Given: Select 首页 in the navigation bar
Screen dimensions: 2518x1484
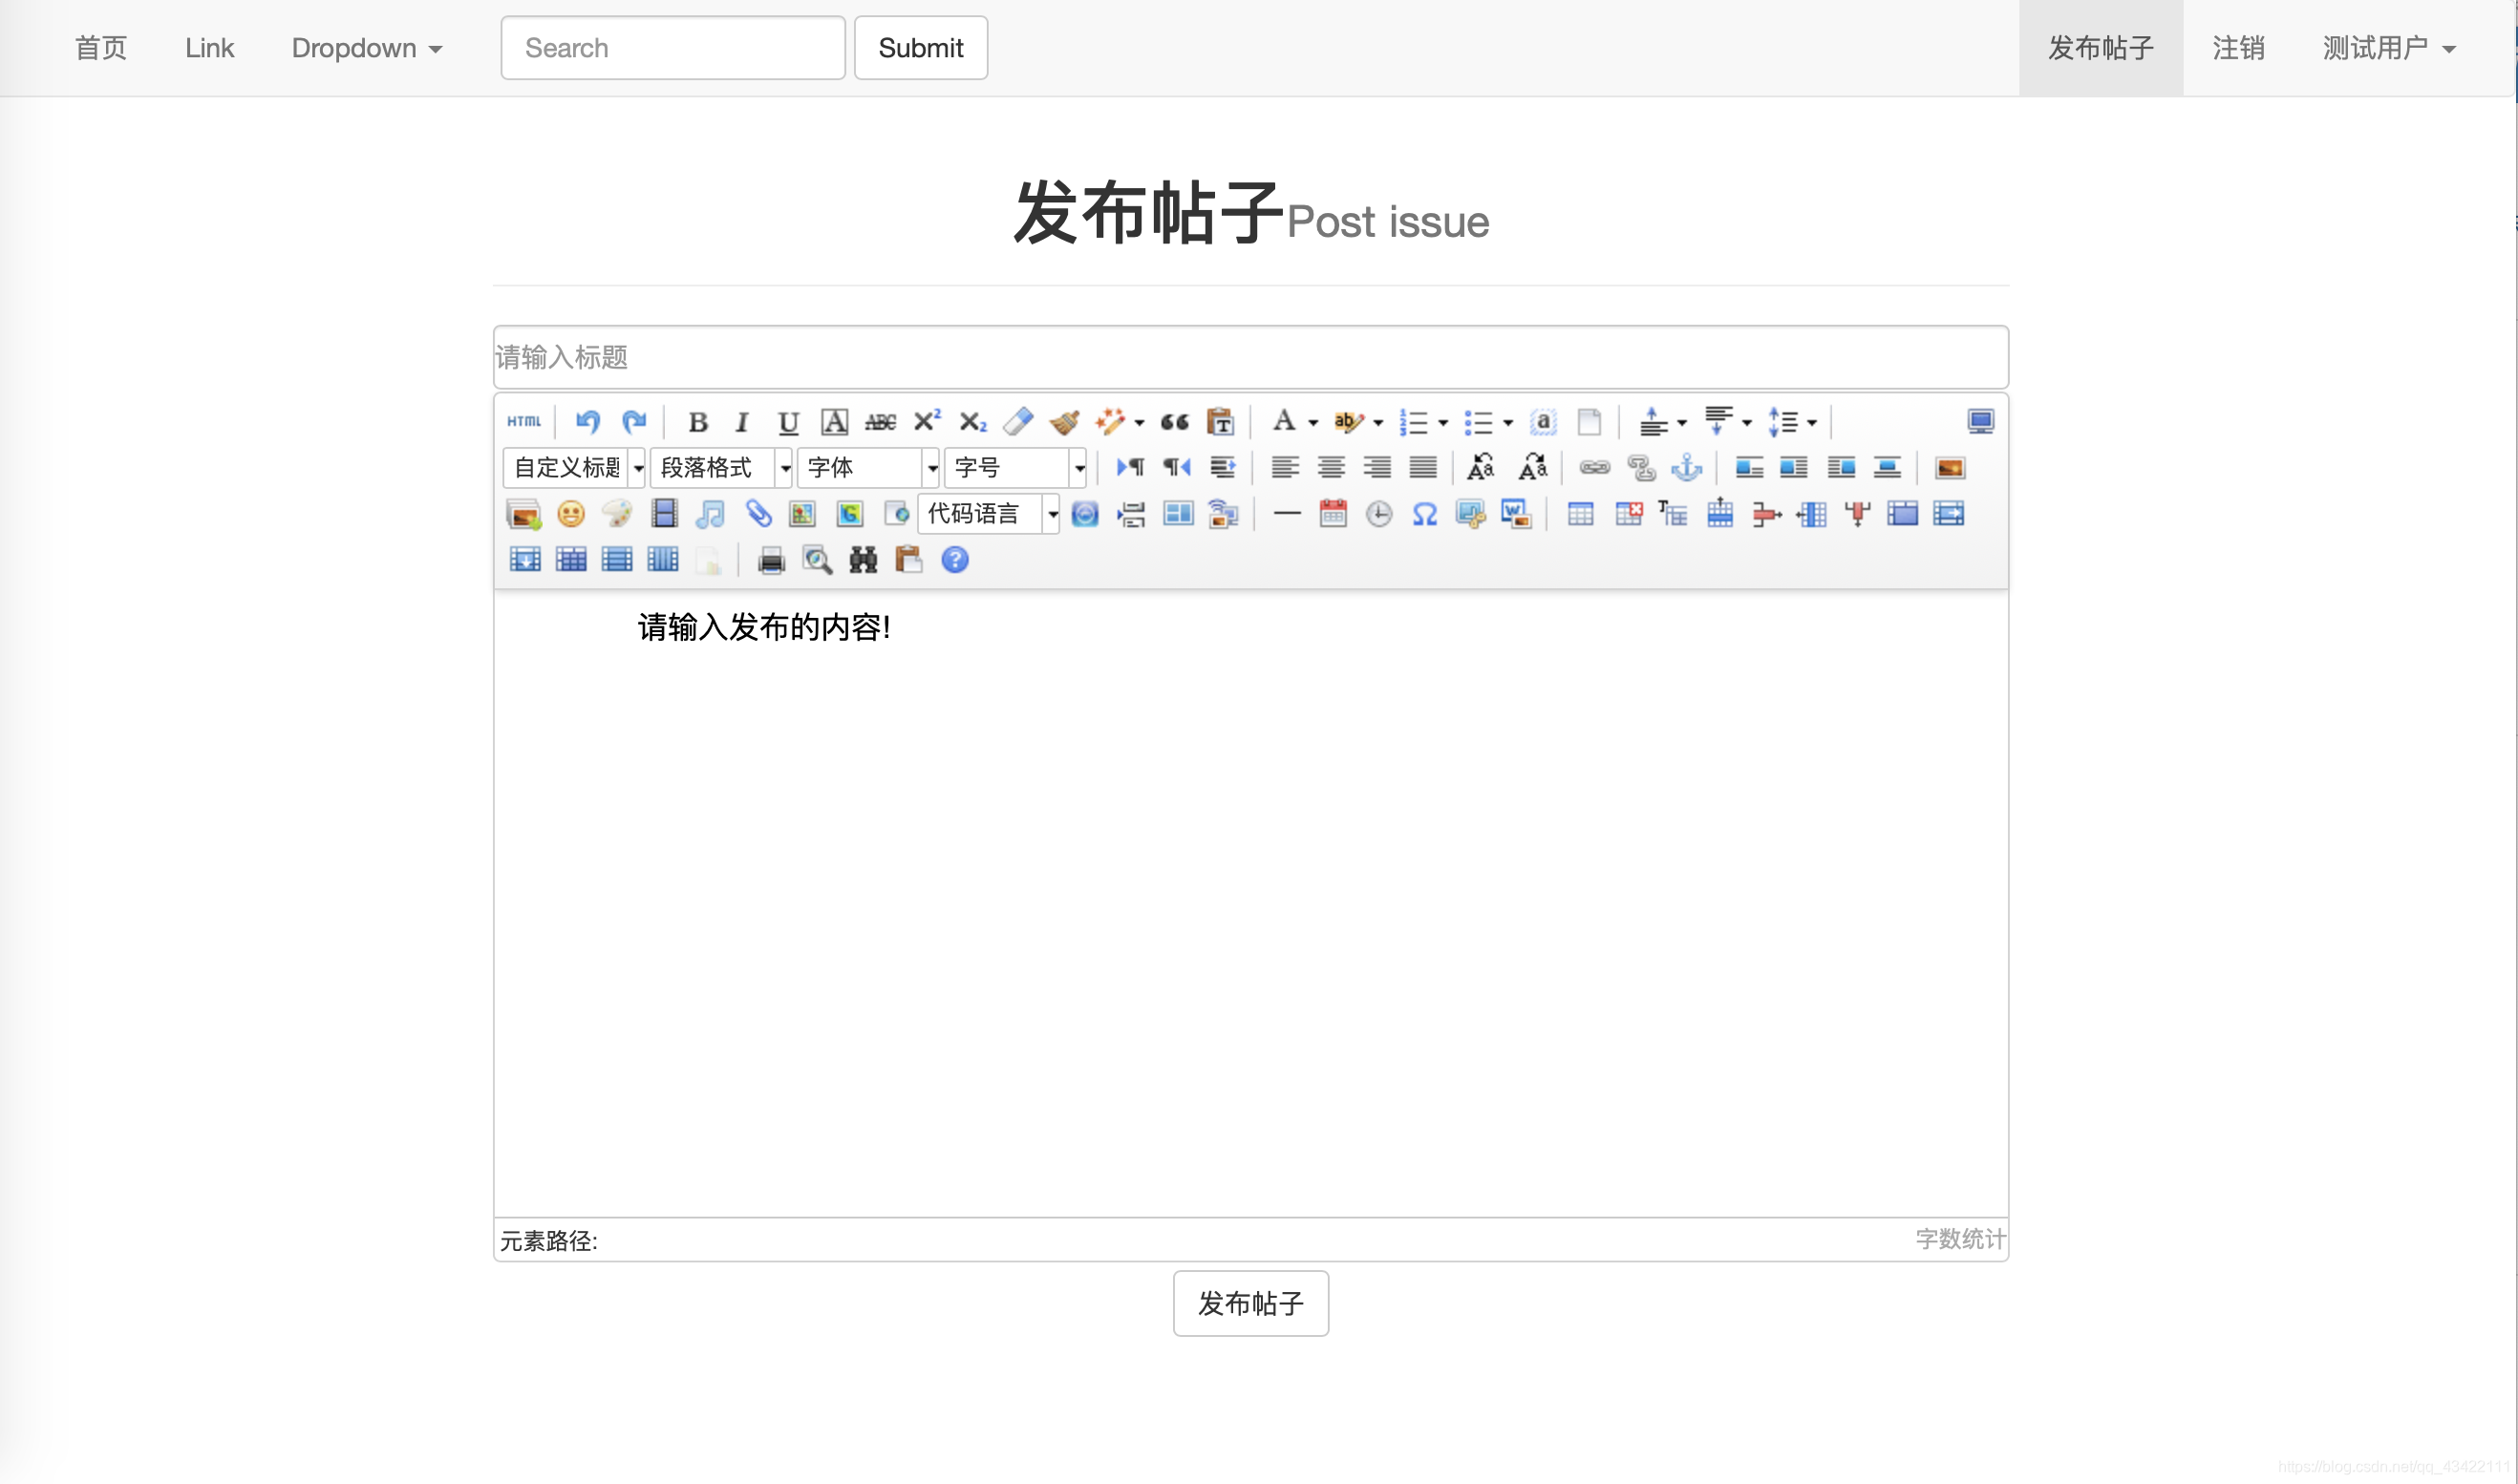Looking at the screenshot, I should (100, 47).
